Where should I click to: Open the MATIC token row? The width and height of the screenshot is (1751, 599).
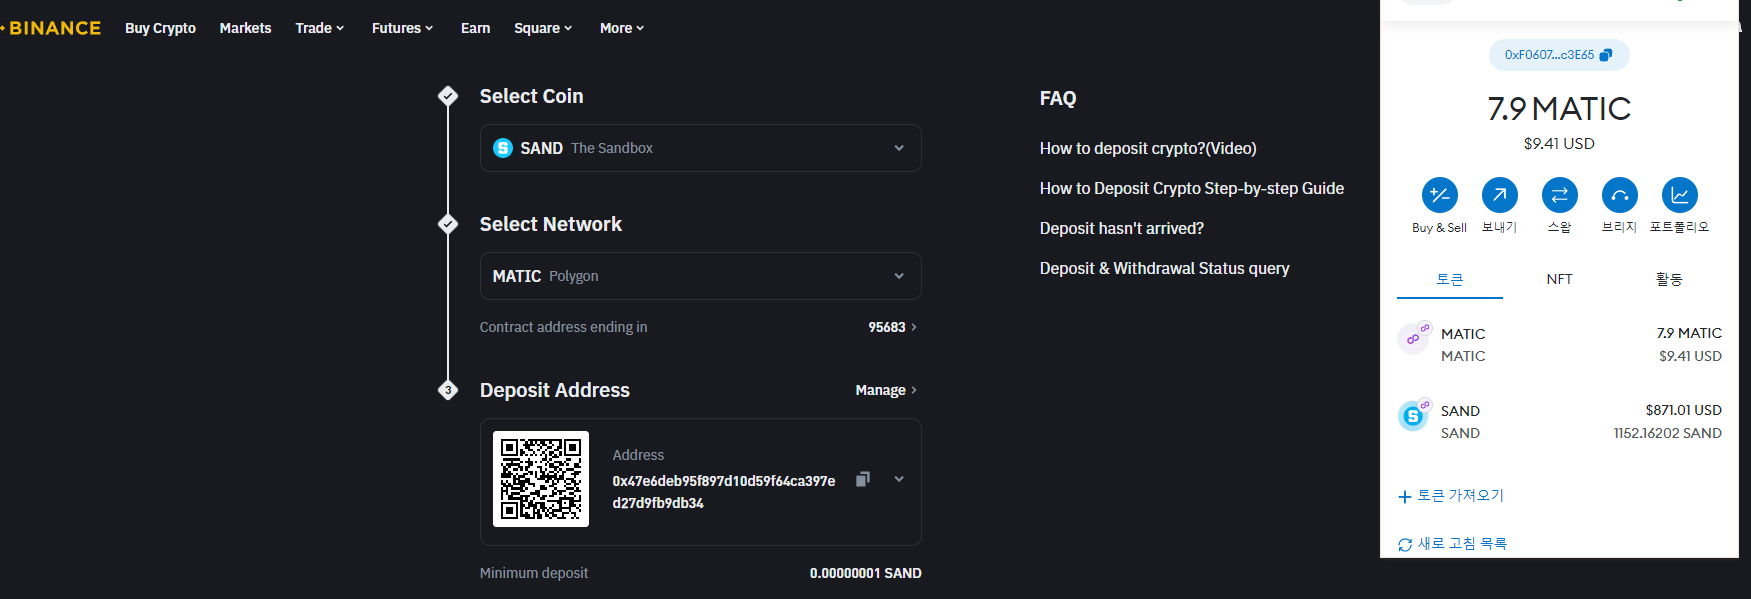pyautogui.click(x=1559, y=344)
